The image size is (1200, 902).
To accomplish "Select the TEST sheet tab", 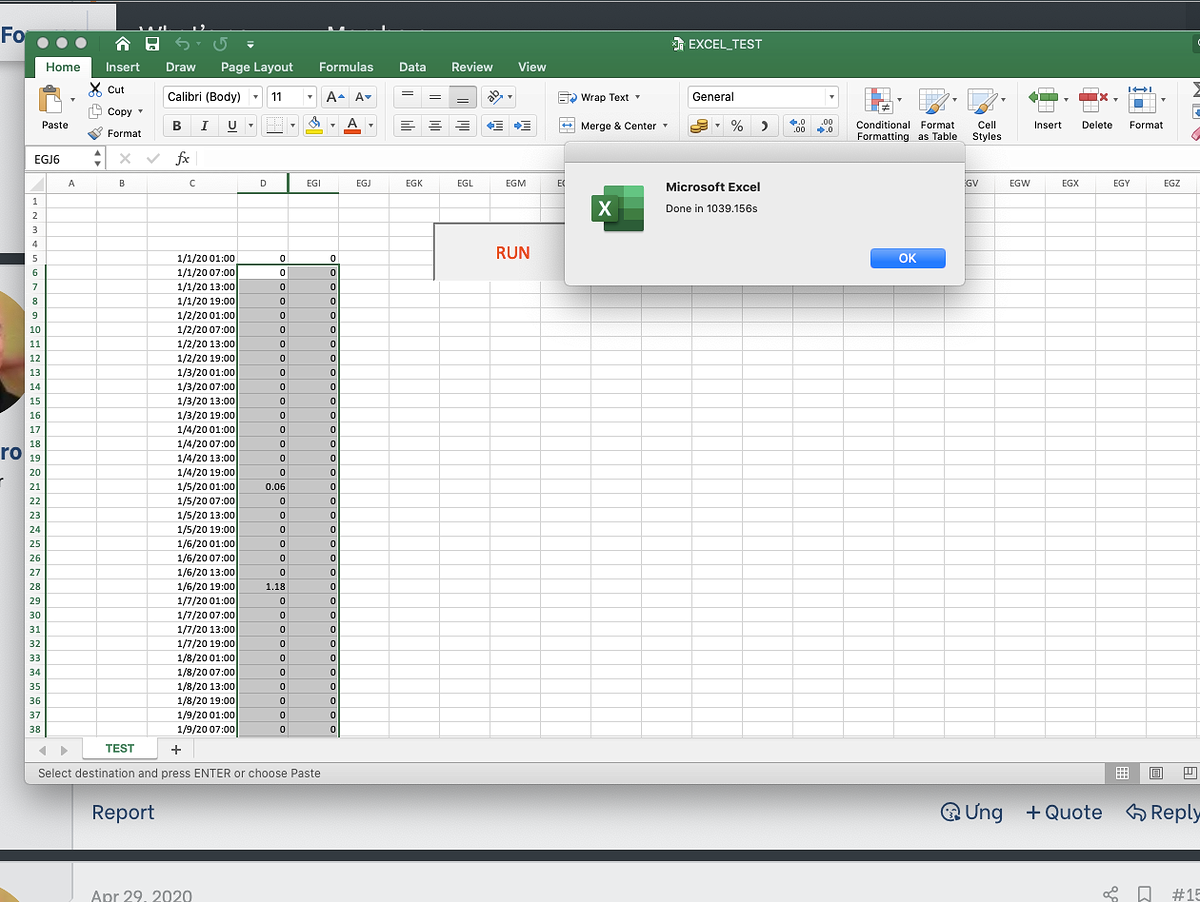I will (x=119, y=748).
